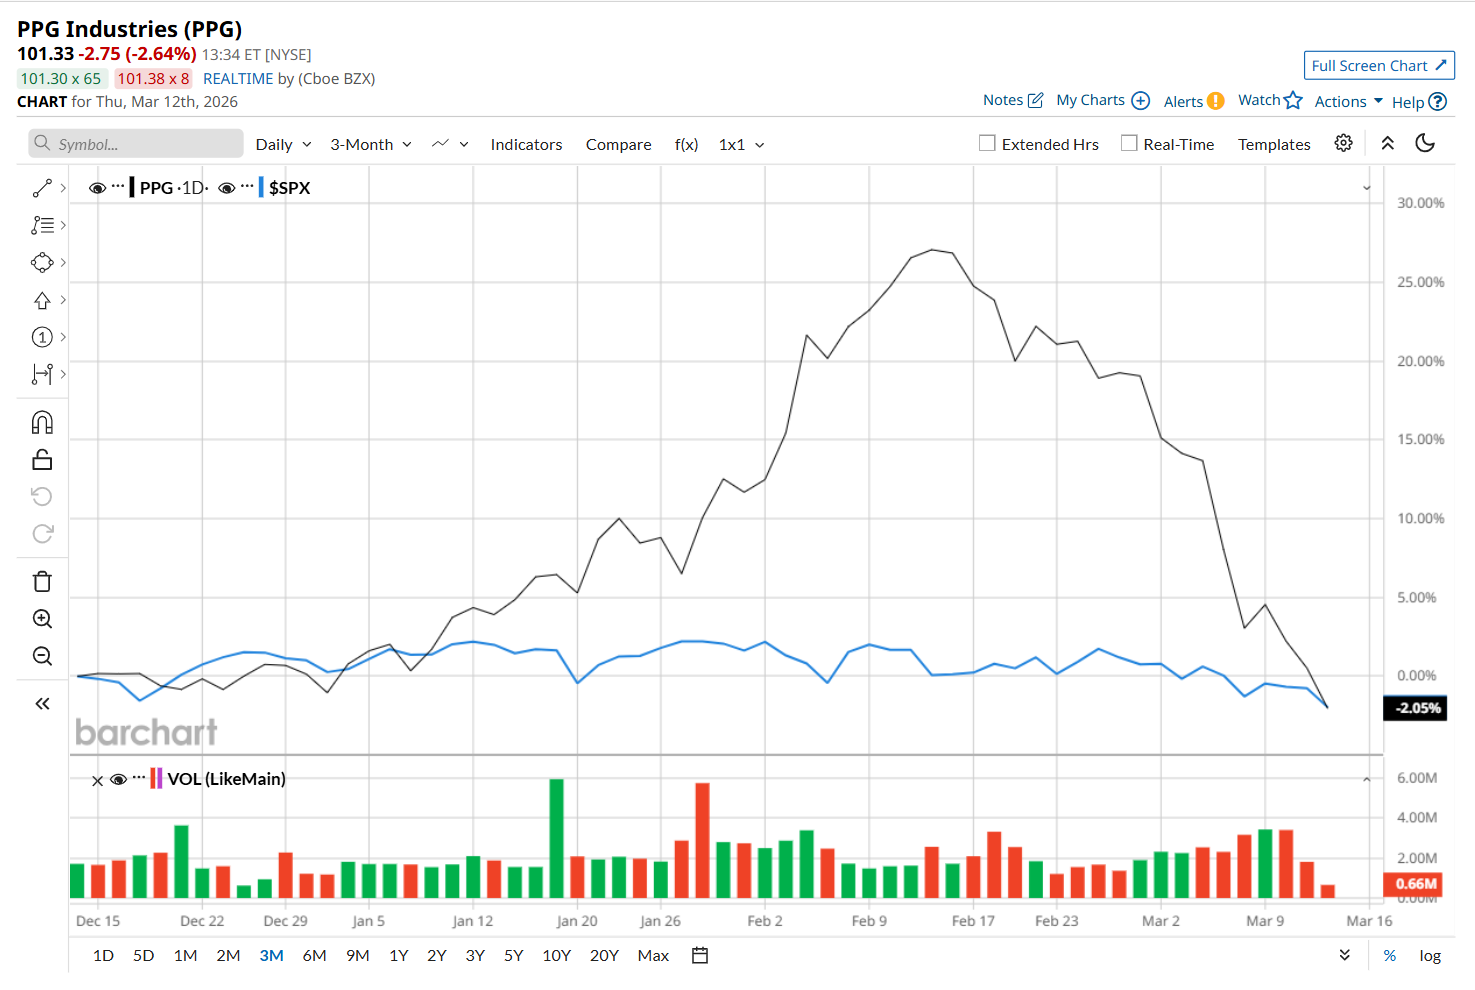Click the VOL indicator color swatch
1475x990 pixels.
(156, 778)
